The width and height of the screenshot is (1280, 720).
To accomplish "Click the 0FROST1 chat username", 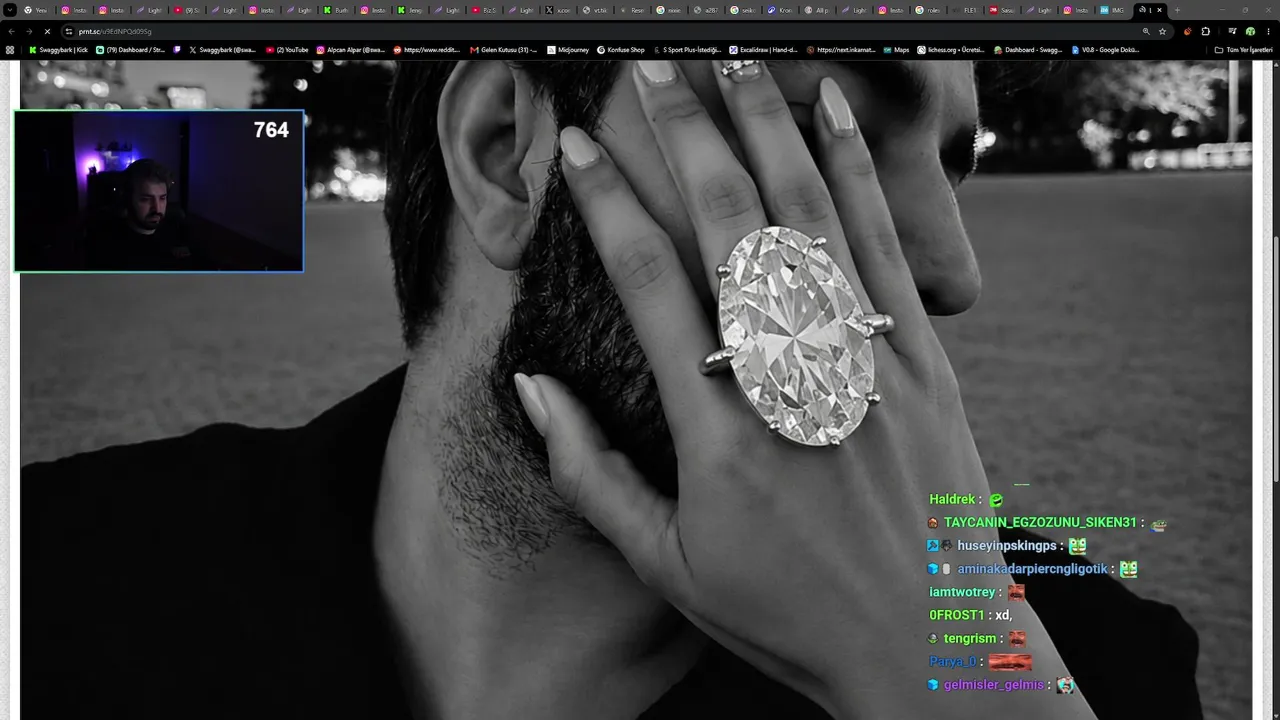I will (957, 615).
